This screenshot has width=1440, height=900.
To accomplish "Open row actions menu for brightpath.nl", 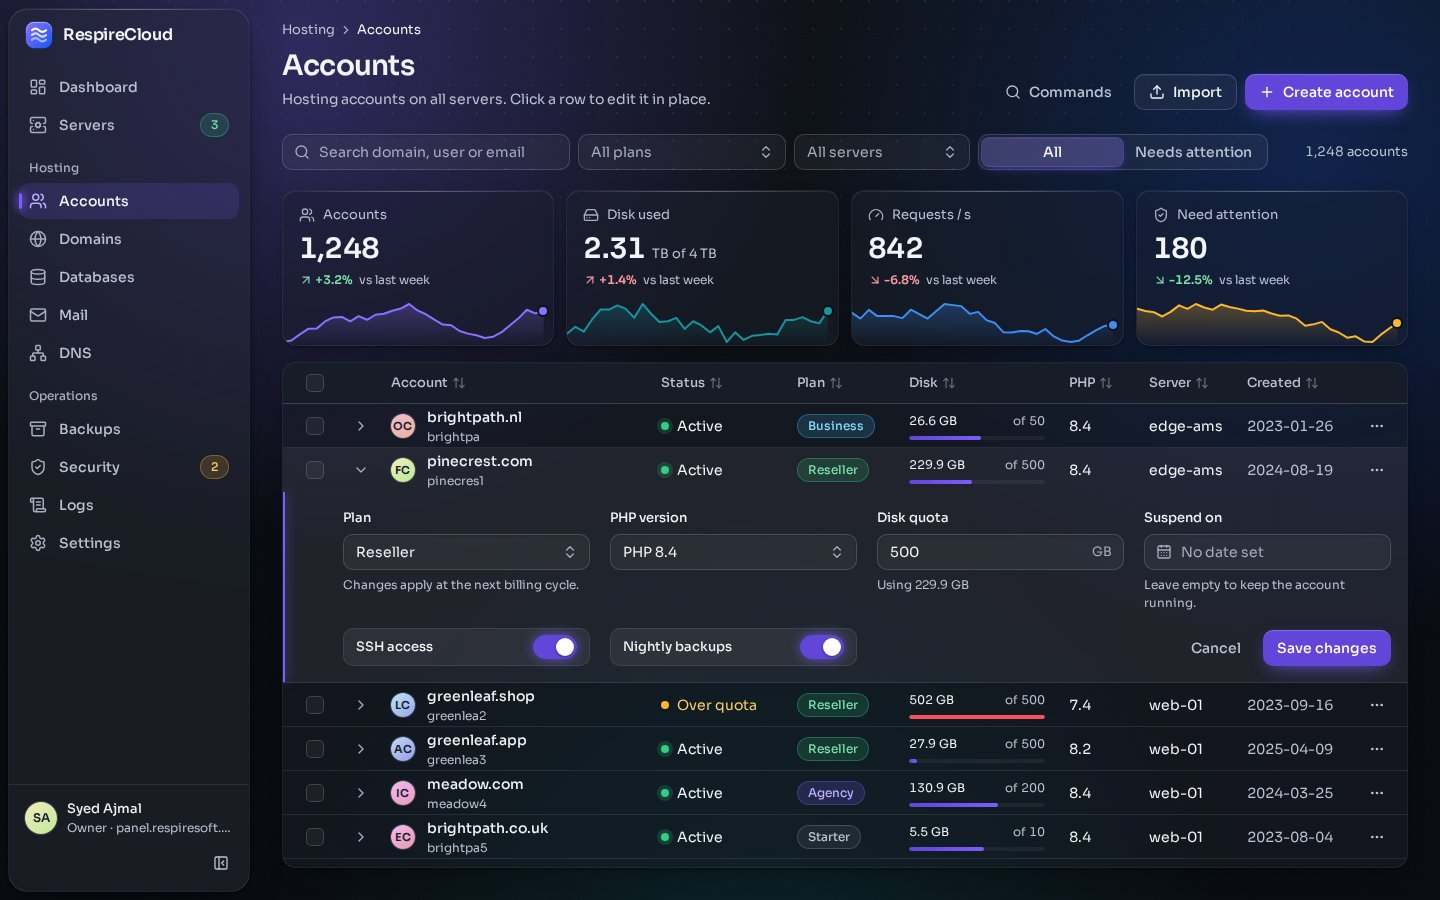I will click(1377, 426).
